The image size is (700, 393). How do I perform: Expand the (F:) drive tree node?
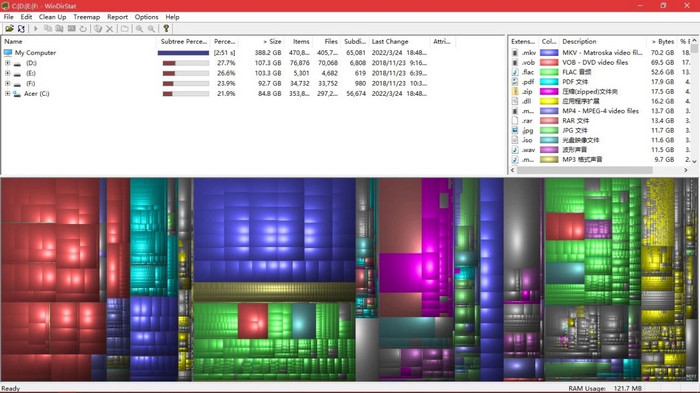coord(8,84)
